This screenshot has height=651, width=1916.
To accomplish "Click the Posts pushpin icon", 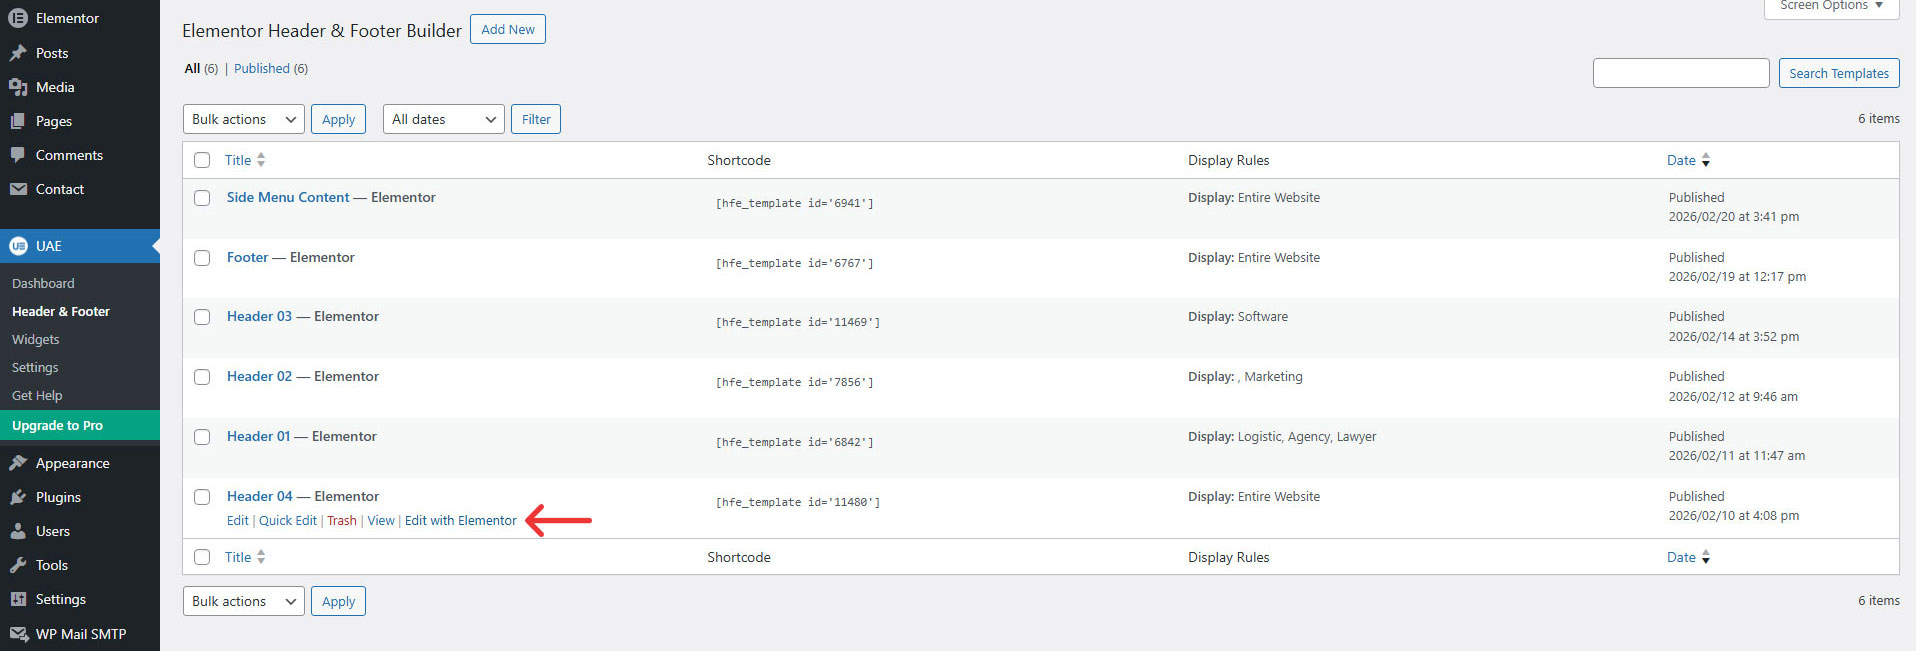I will [18, 53].
